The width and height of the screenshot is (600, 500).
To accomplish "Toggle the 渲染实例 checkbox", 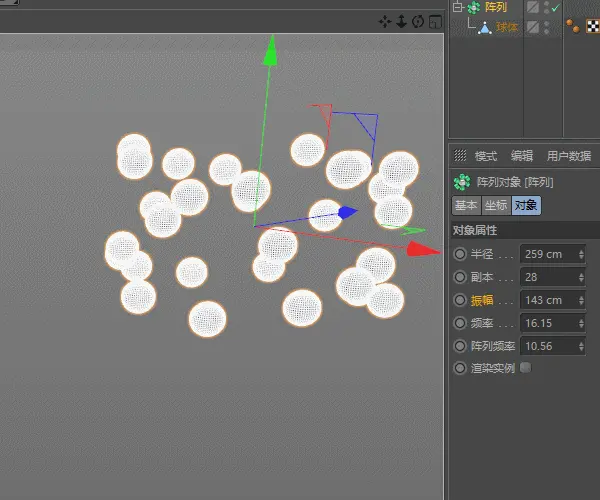I will pos(526,368).
